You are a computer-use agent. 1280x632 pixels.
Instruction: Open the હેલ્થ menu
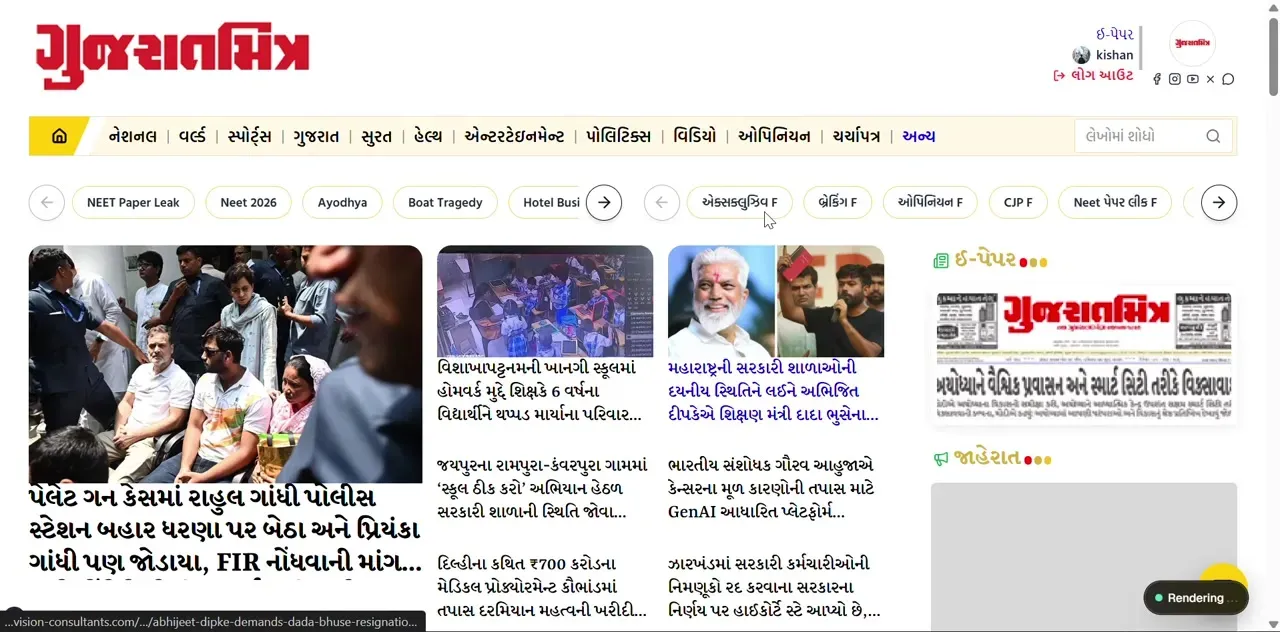coord(428,136)
